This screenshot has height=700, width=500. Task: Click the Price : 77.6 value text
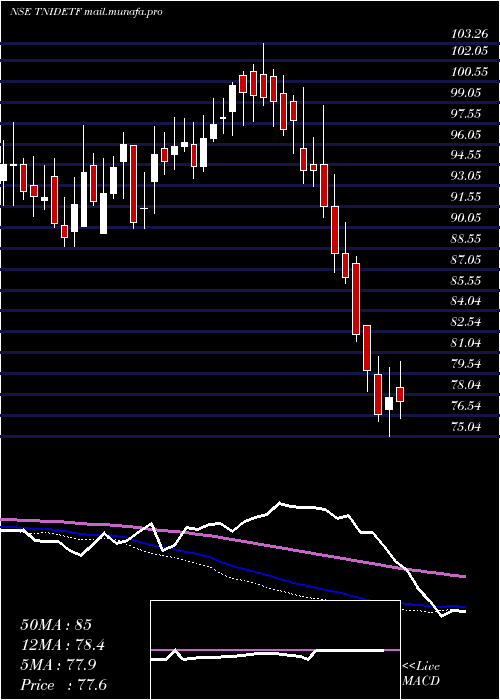63,685
